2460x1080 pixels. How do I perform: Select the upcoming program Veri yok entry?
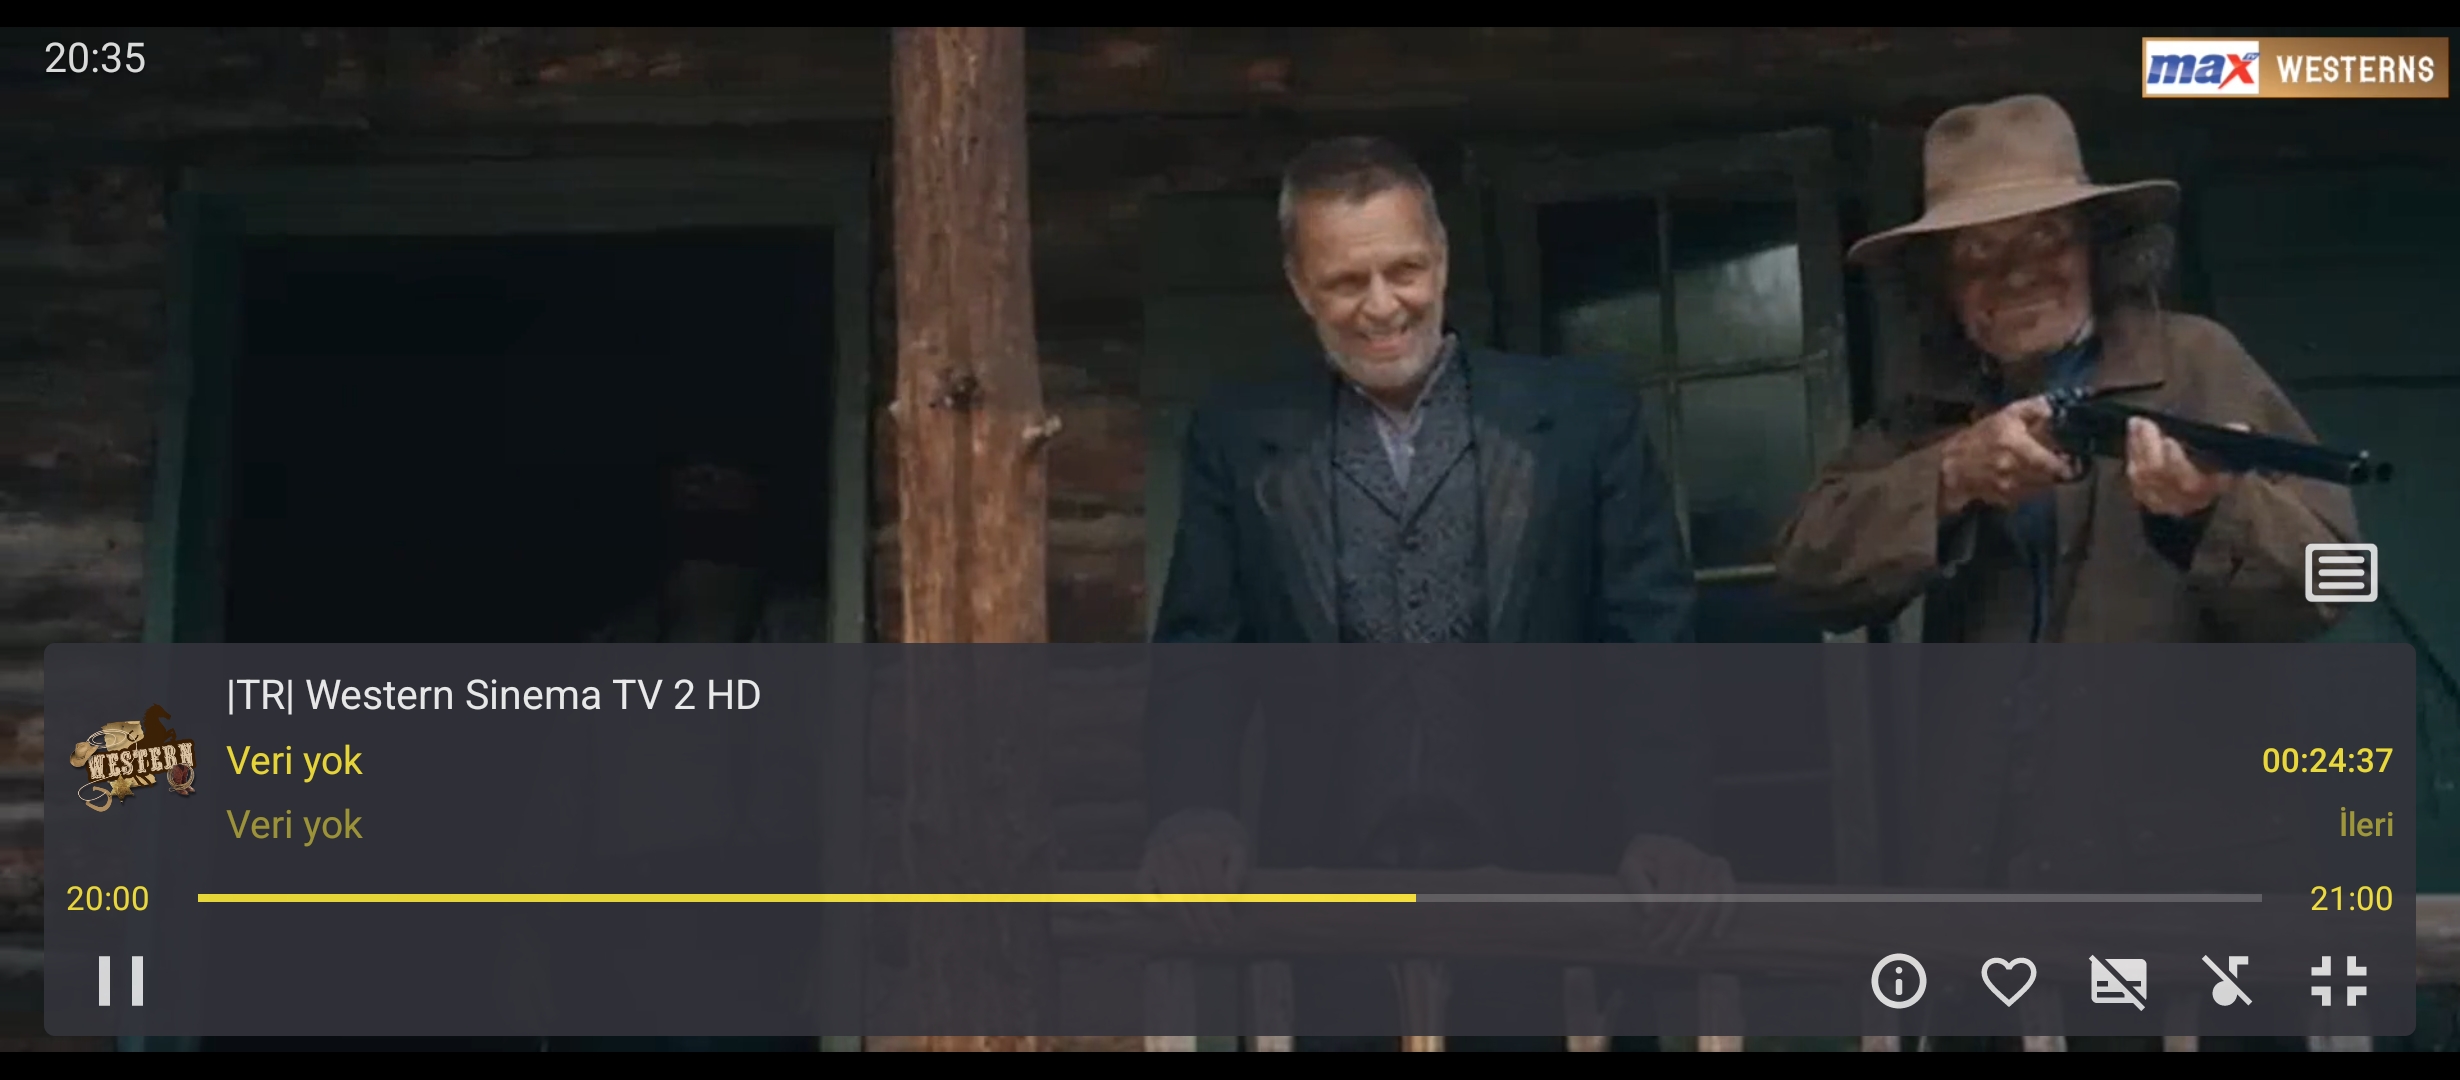click(294, 825)
